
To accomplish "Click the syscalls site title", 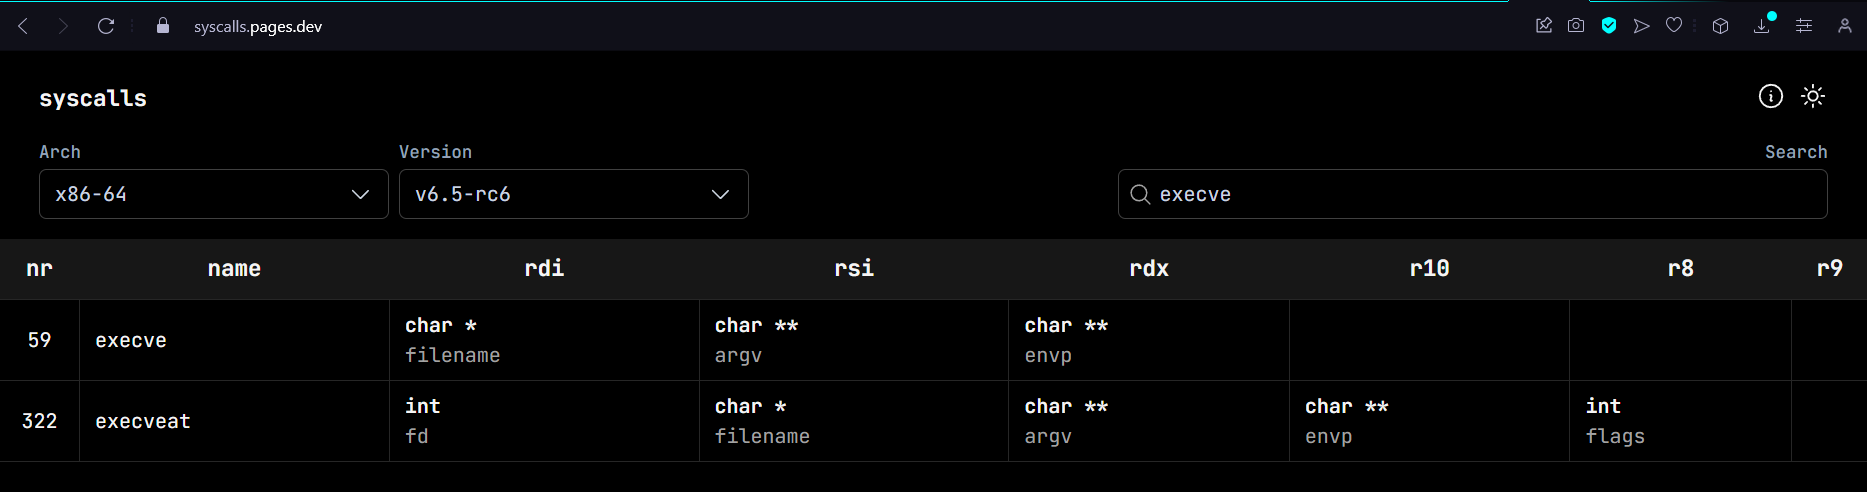I will click(93, 98).
